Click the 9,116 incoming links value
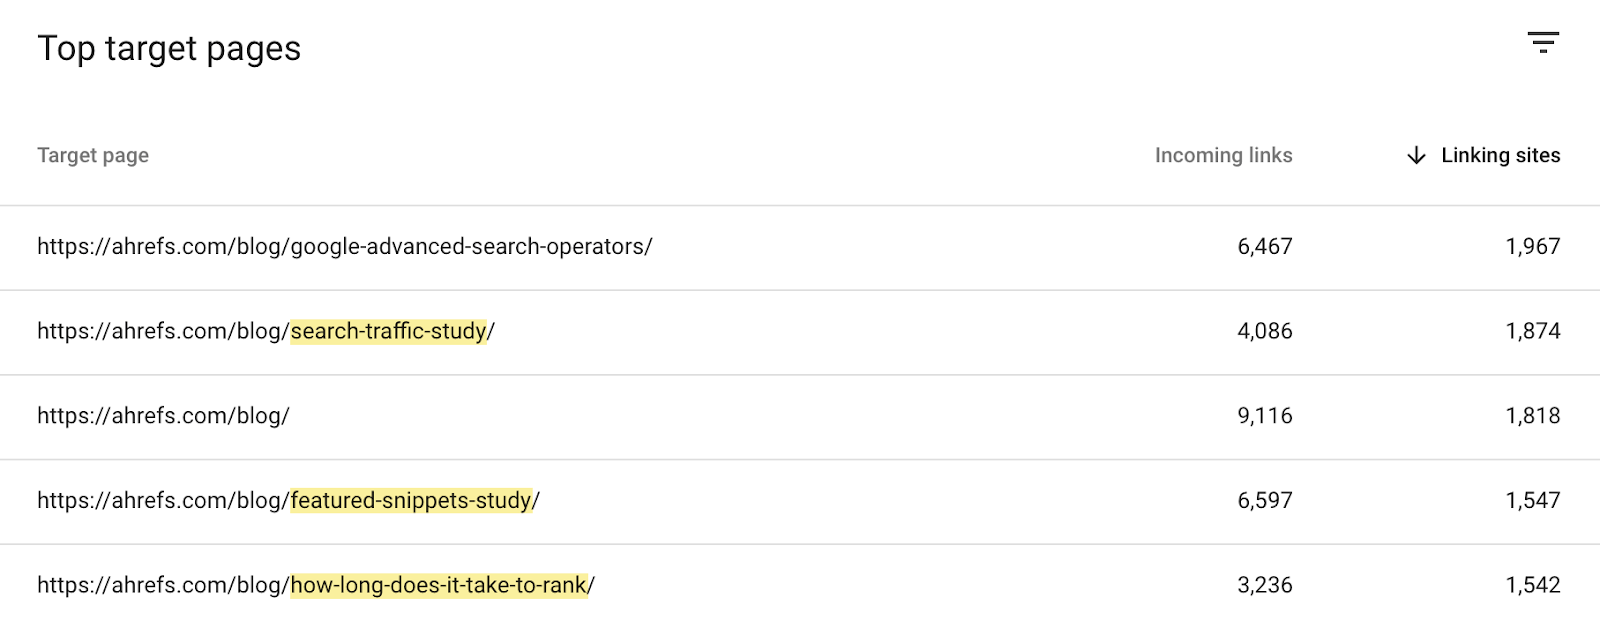The image size is (1600, 628). tap(1264, 416)
